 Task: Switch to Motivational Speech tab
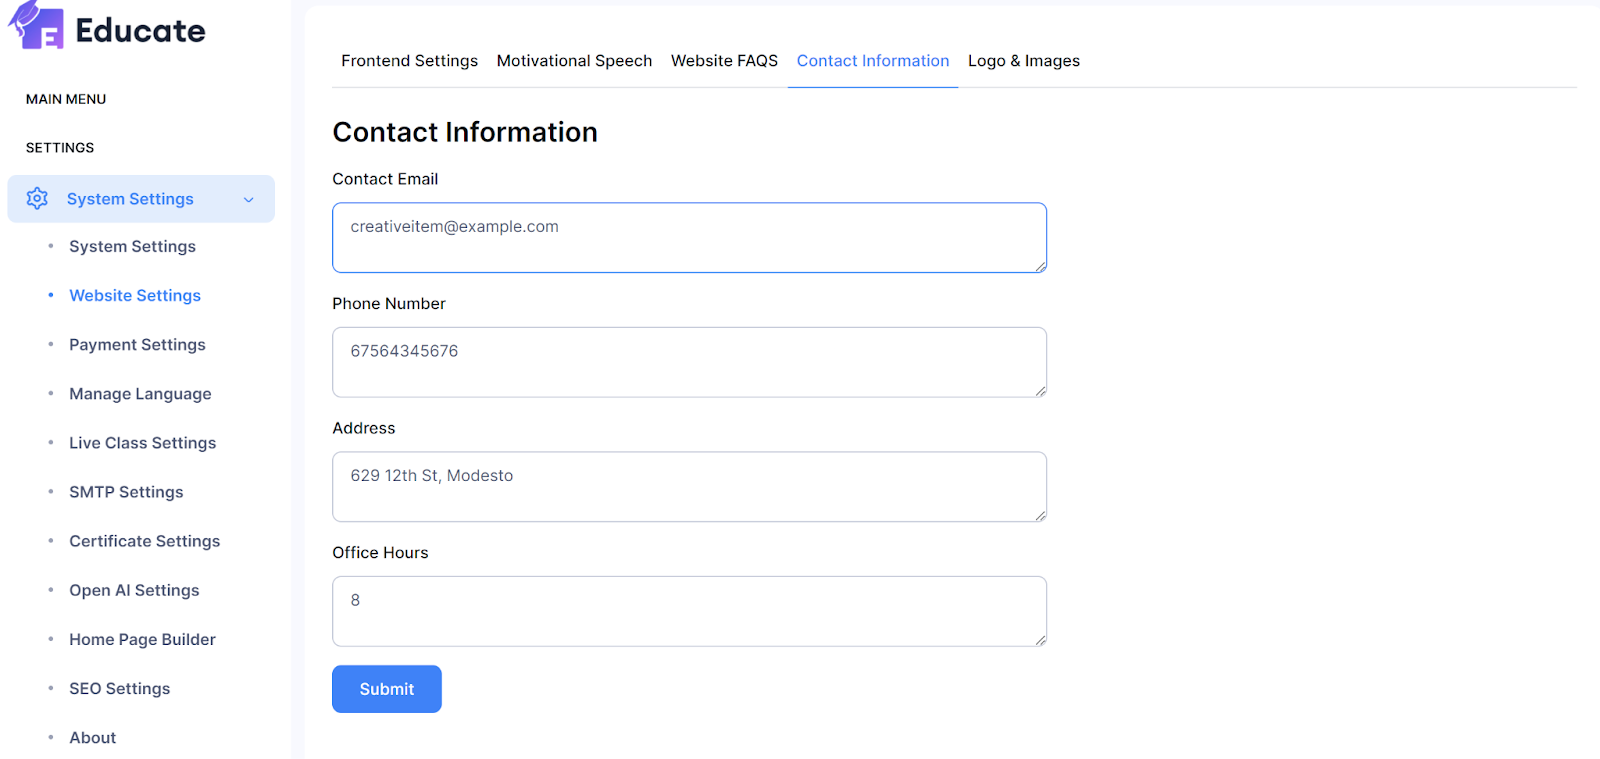point(574,61)
